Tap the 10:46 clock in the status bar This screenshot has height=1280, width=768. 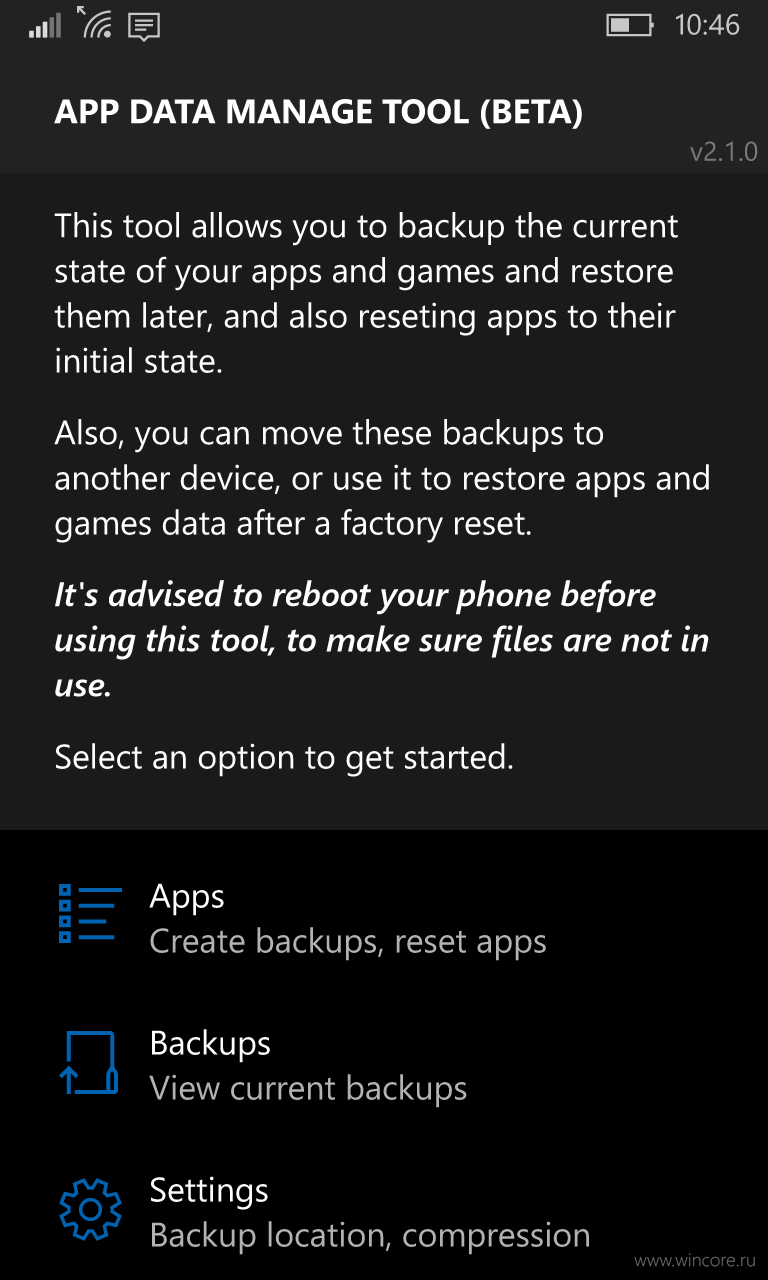click(x=707, y=25)
